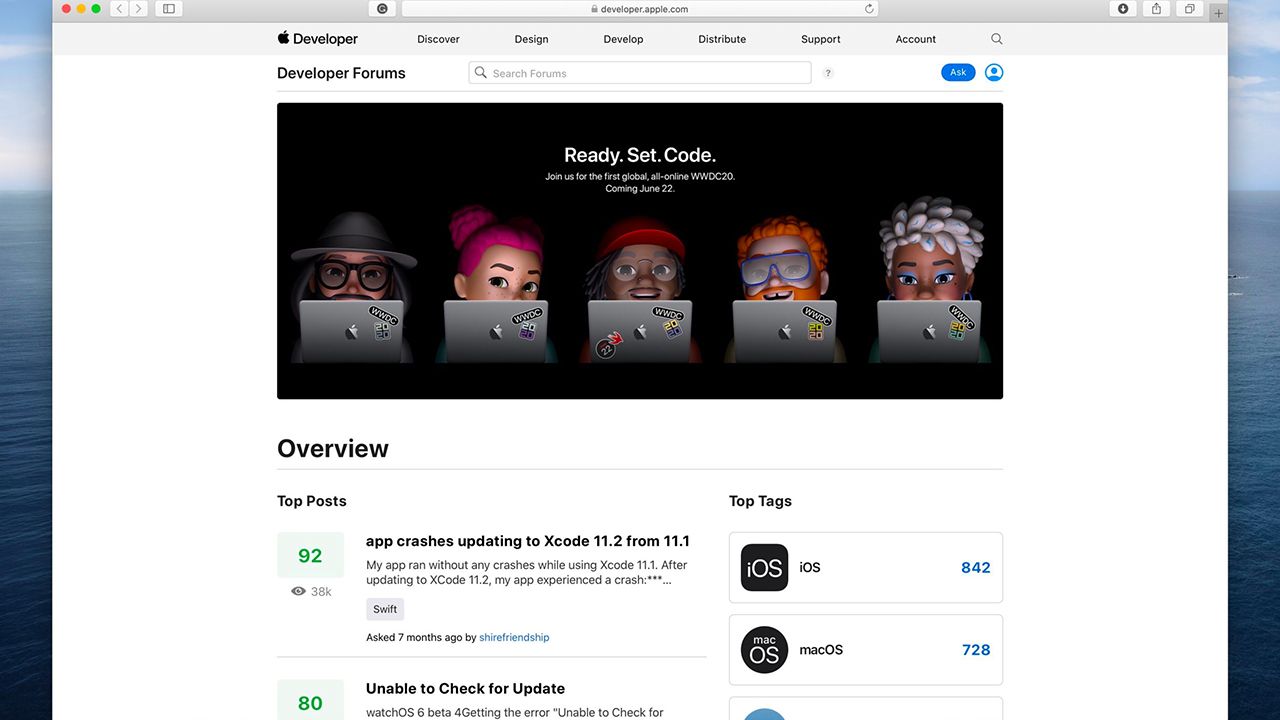Open the Design menu
1280x720 pixels.
click(531, 39)
